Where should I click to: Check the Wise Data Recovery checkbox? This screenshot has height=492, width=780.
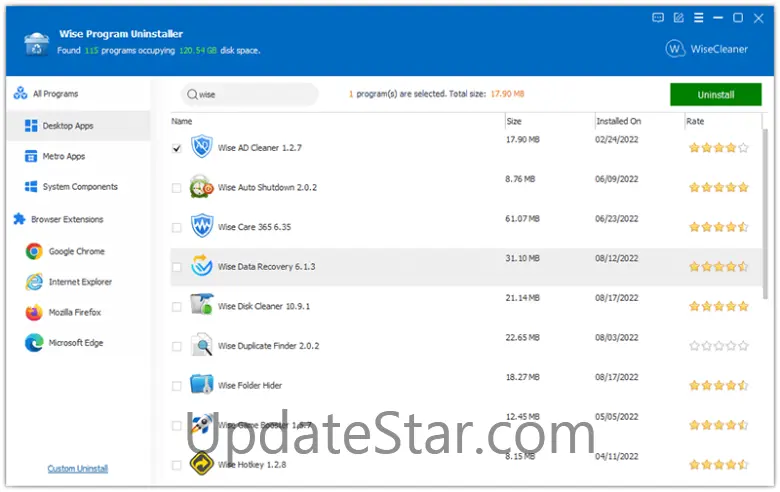(177, 267)
